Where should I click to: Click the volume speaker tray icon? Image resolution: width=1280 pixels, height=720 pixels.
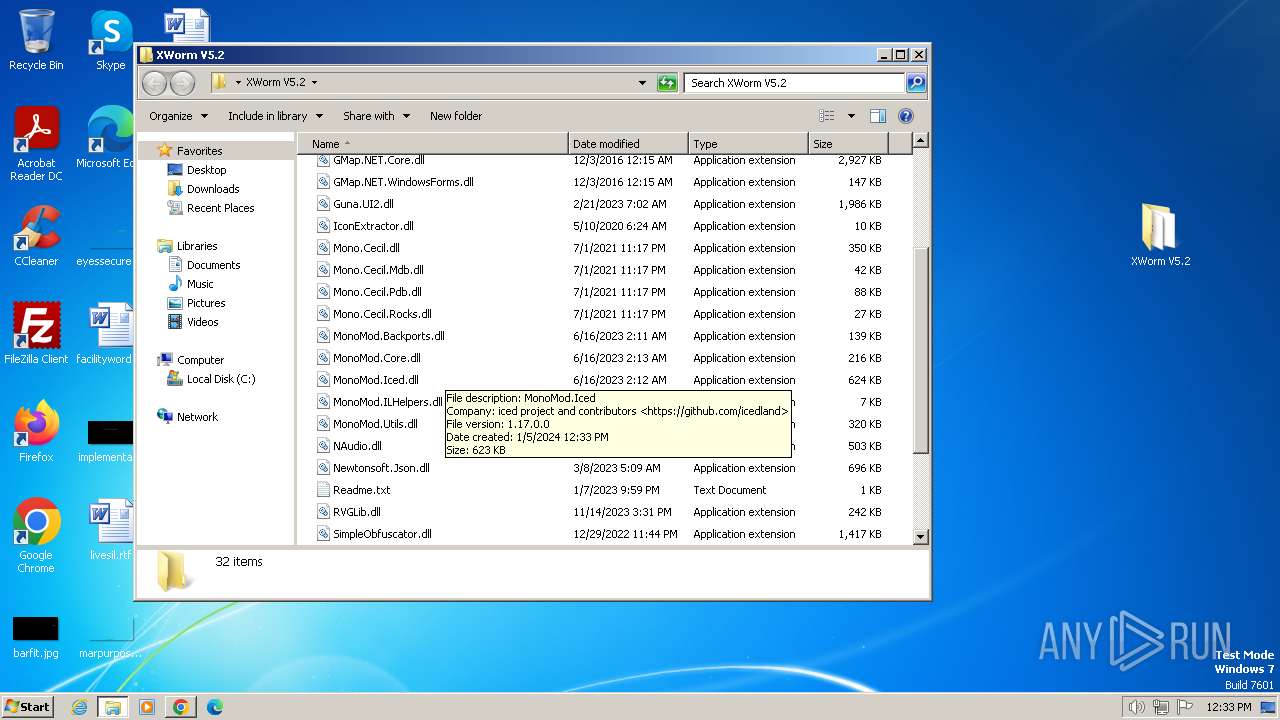(x=1136, y=707)
